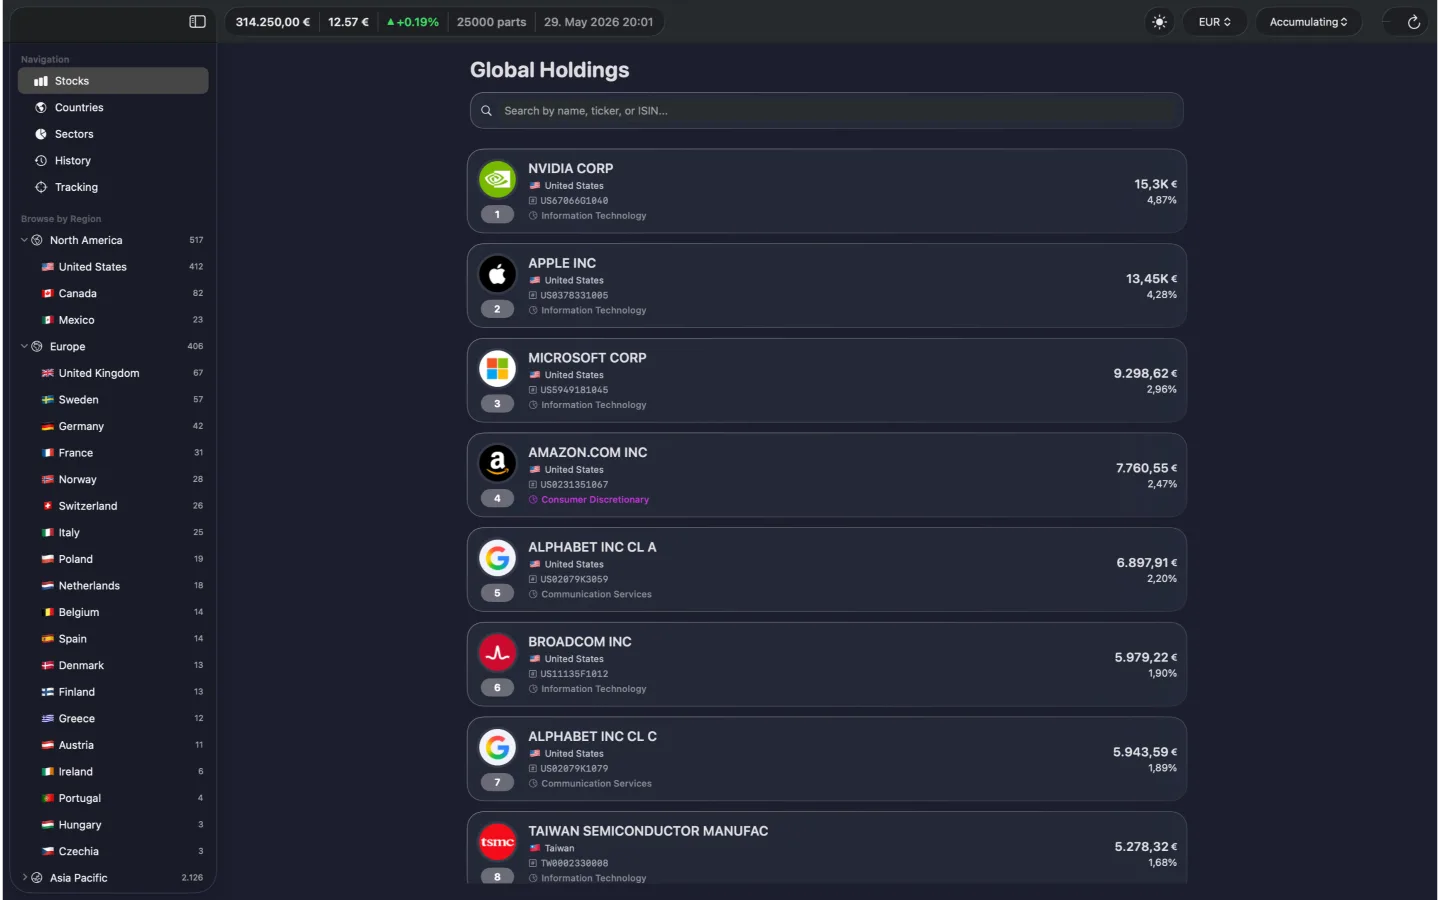Collapse the North America region
Screen dimensions: 1440x900
24,240
